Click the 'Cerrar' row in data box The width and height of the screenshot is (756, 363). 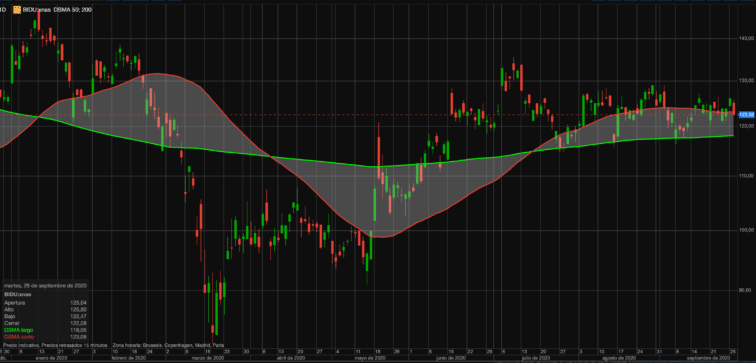(x=44, y=323)
